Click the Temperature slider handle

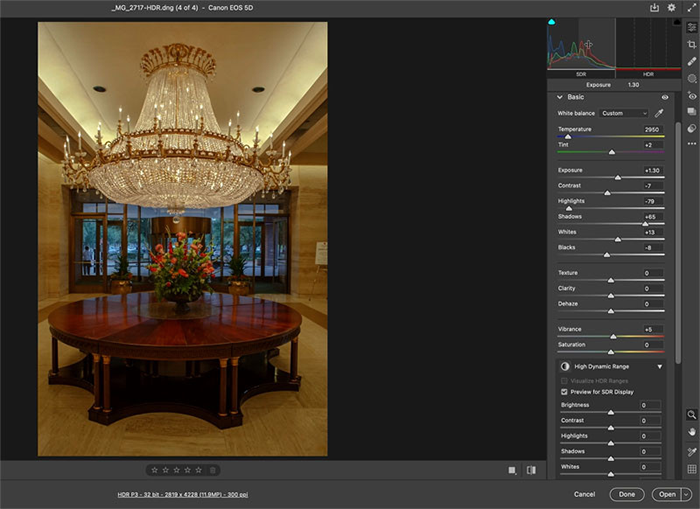click(568, 137)
